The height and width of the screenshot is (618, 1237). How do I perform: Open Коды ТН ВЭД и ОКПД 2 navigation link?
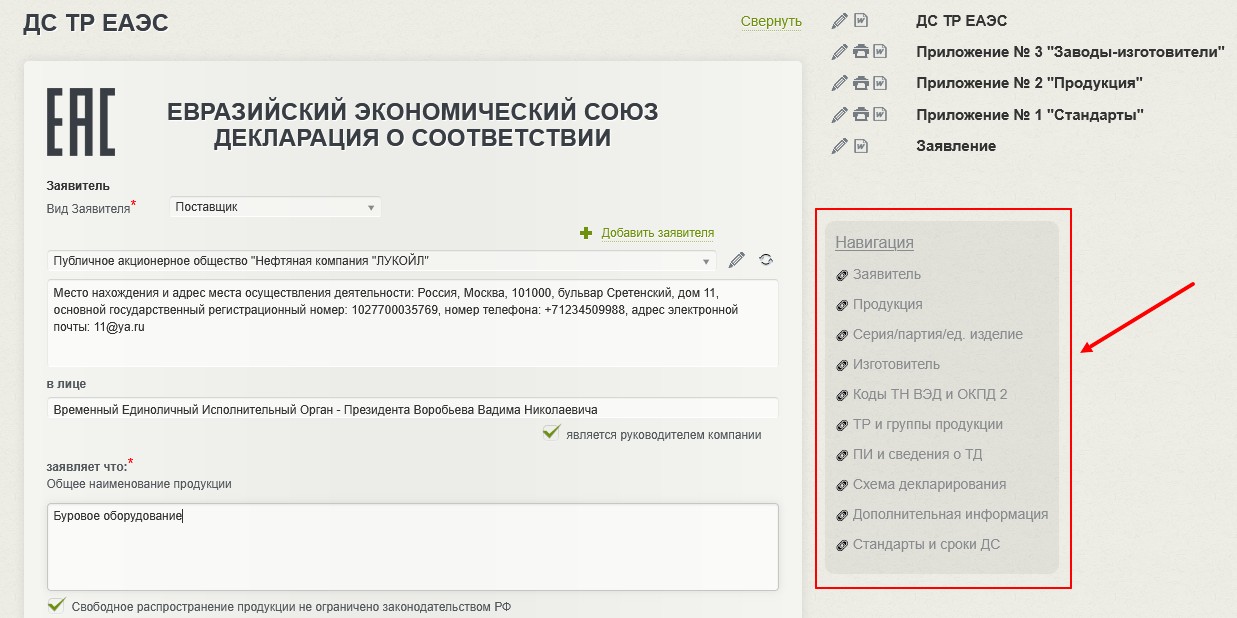[929, 394]
